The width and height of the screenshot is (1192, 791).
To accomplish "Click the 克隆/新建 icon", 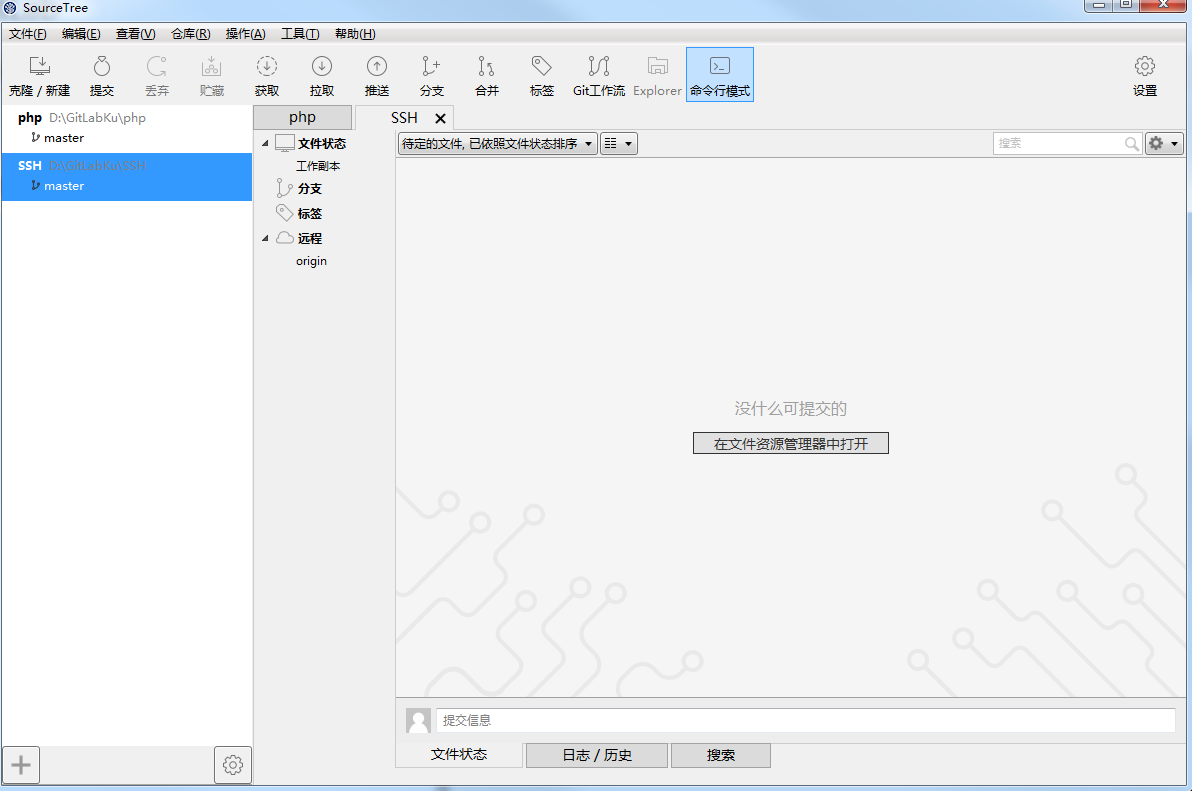I will [39, 73].
